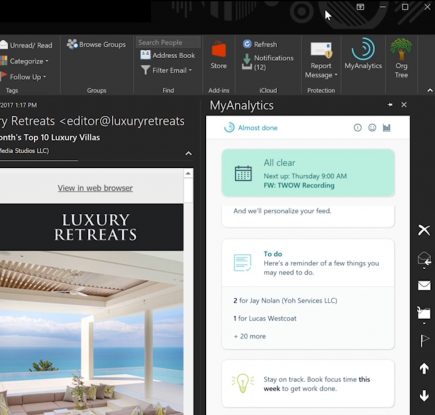The width and height of the screenshot is (435, 415).
Task: Click the Unread/Read ribbon button
Action: pos(26,45)
